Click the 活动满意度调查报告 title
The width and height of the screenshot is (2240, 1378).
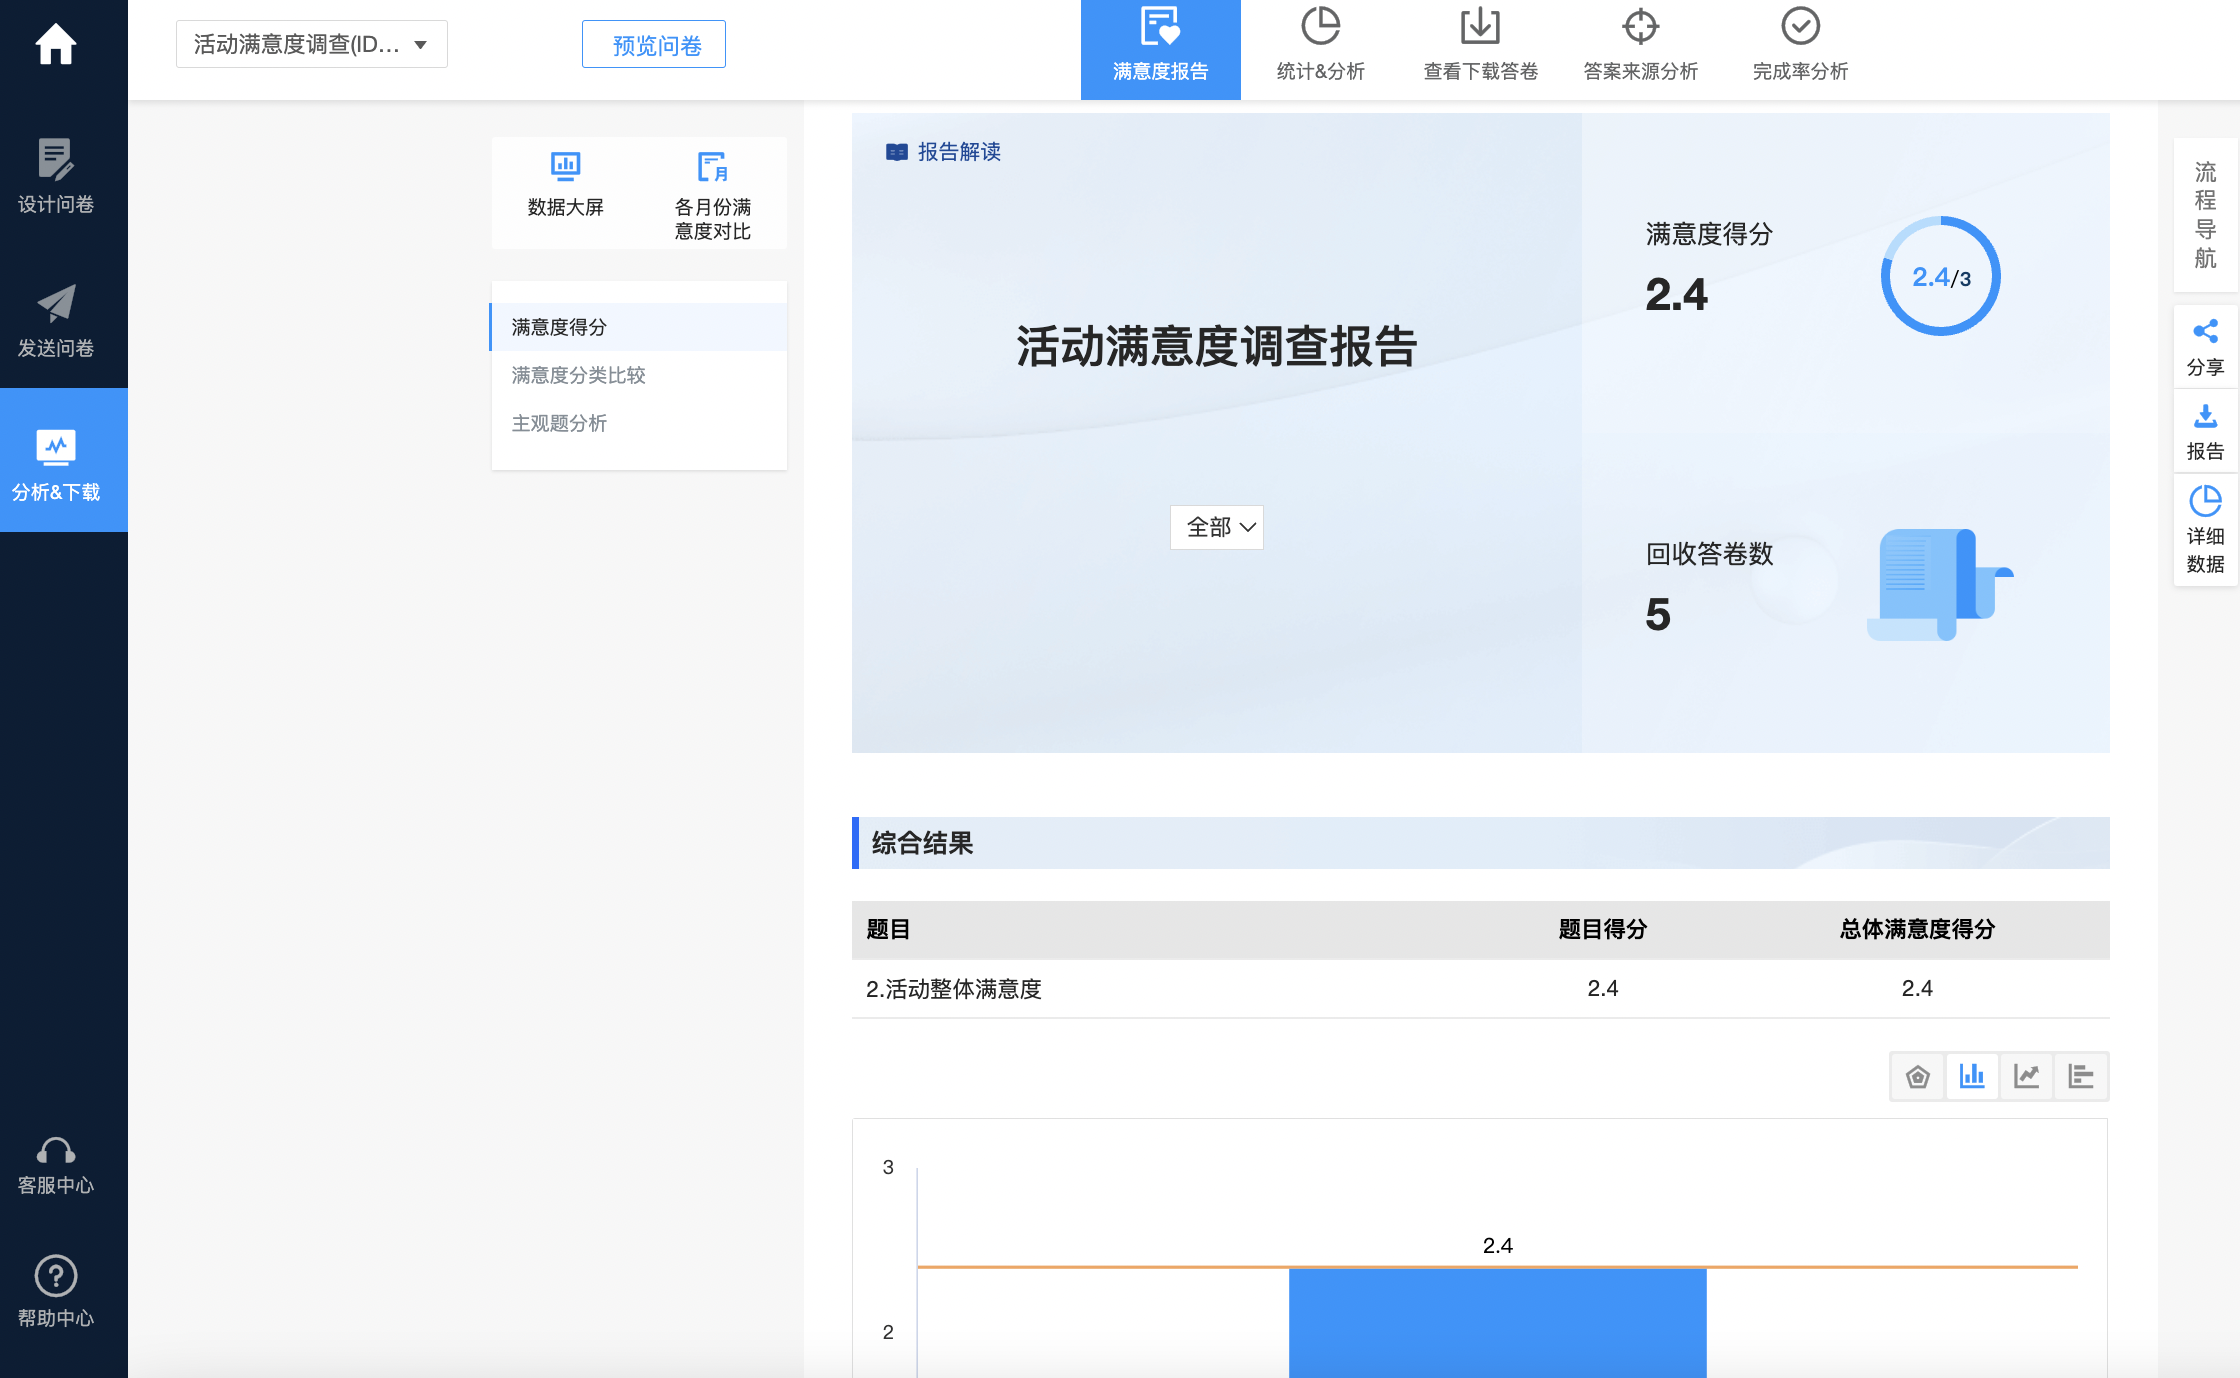[x=1216, y=347]
